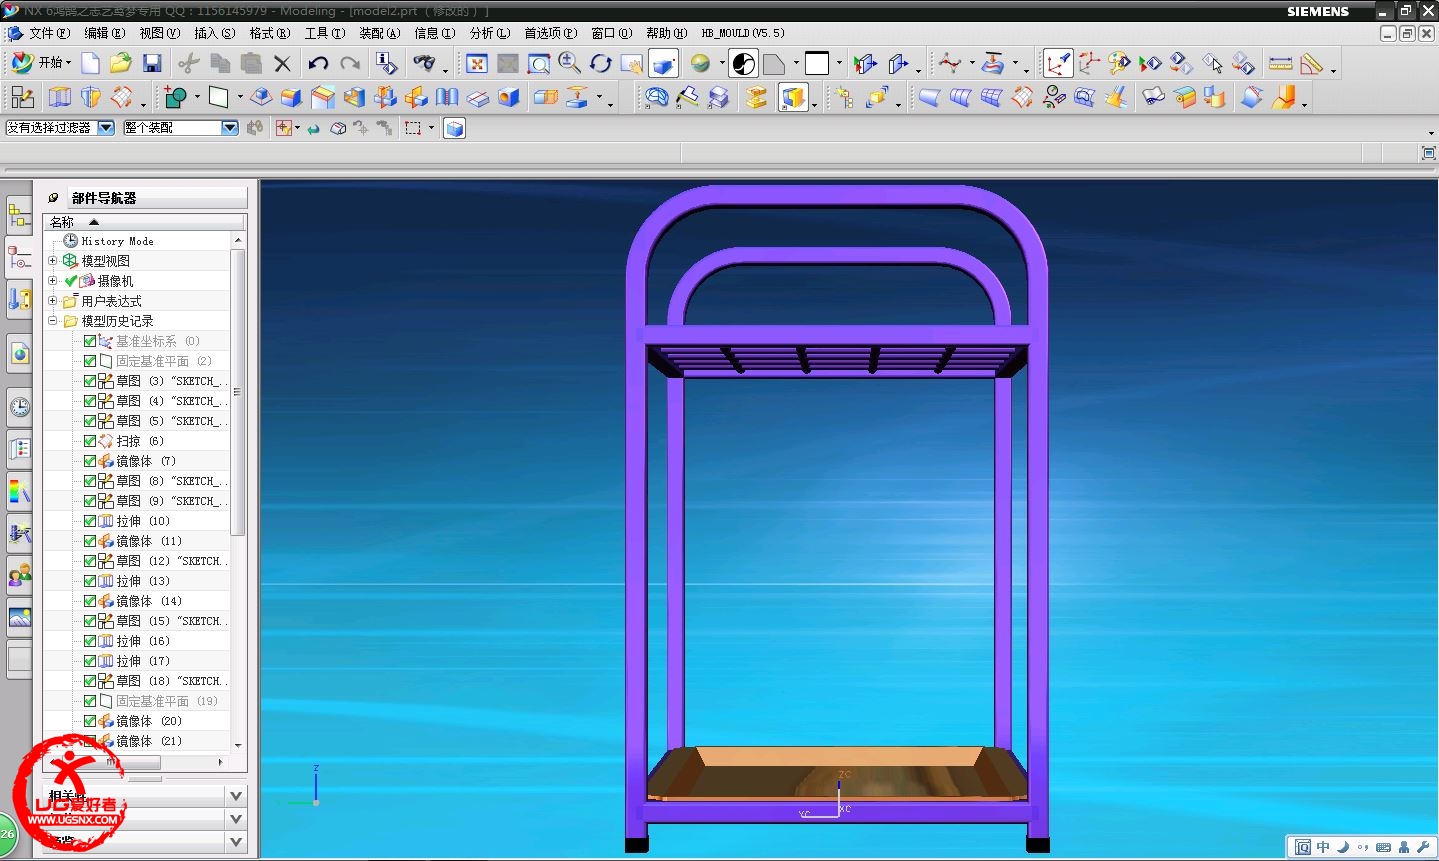Select the Zoom window icon
This screenshot has height=861, width=1439.
(x=539, y=64)
